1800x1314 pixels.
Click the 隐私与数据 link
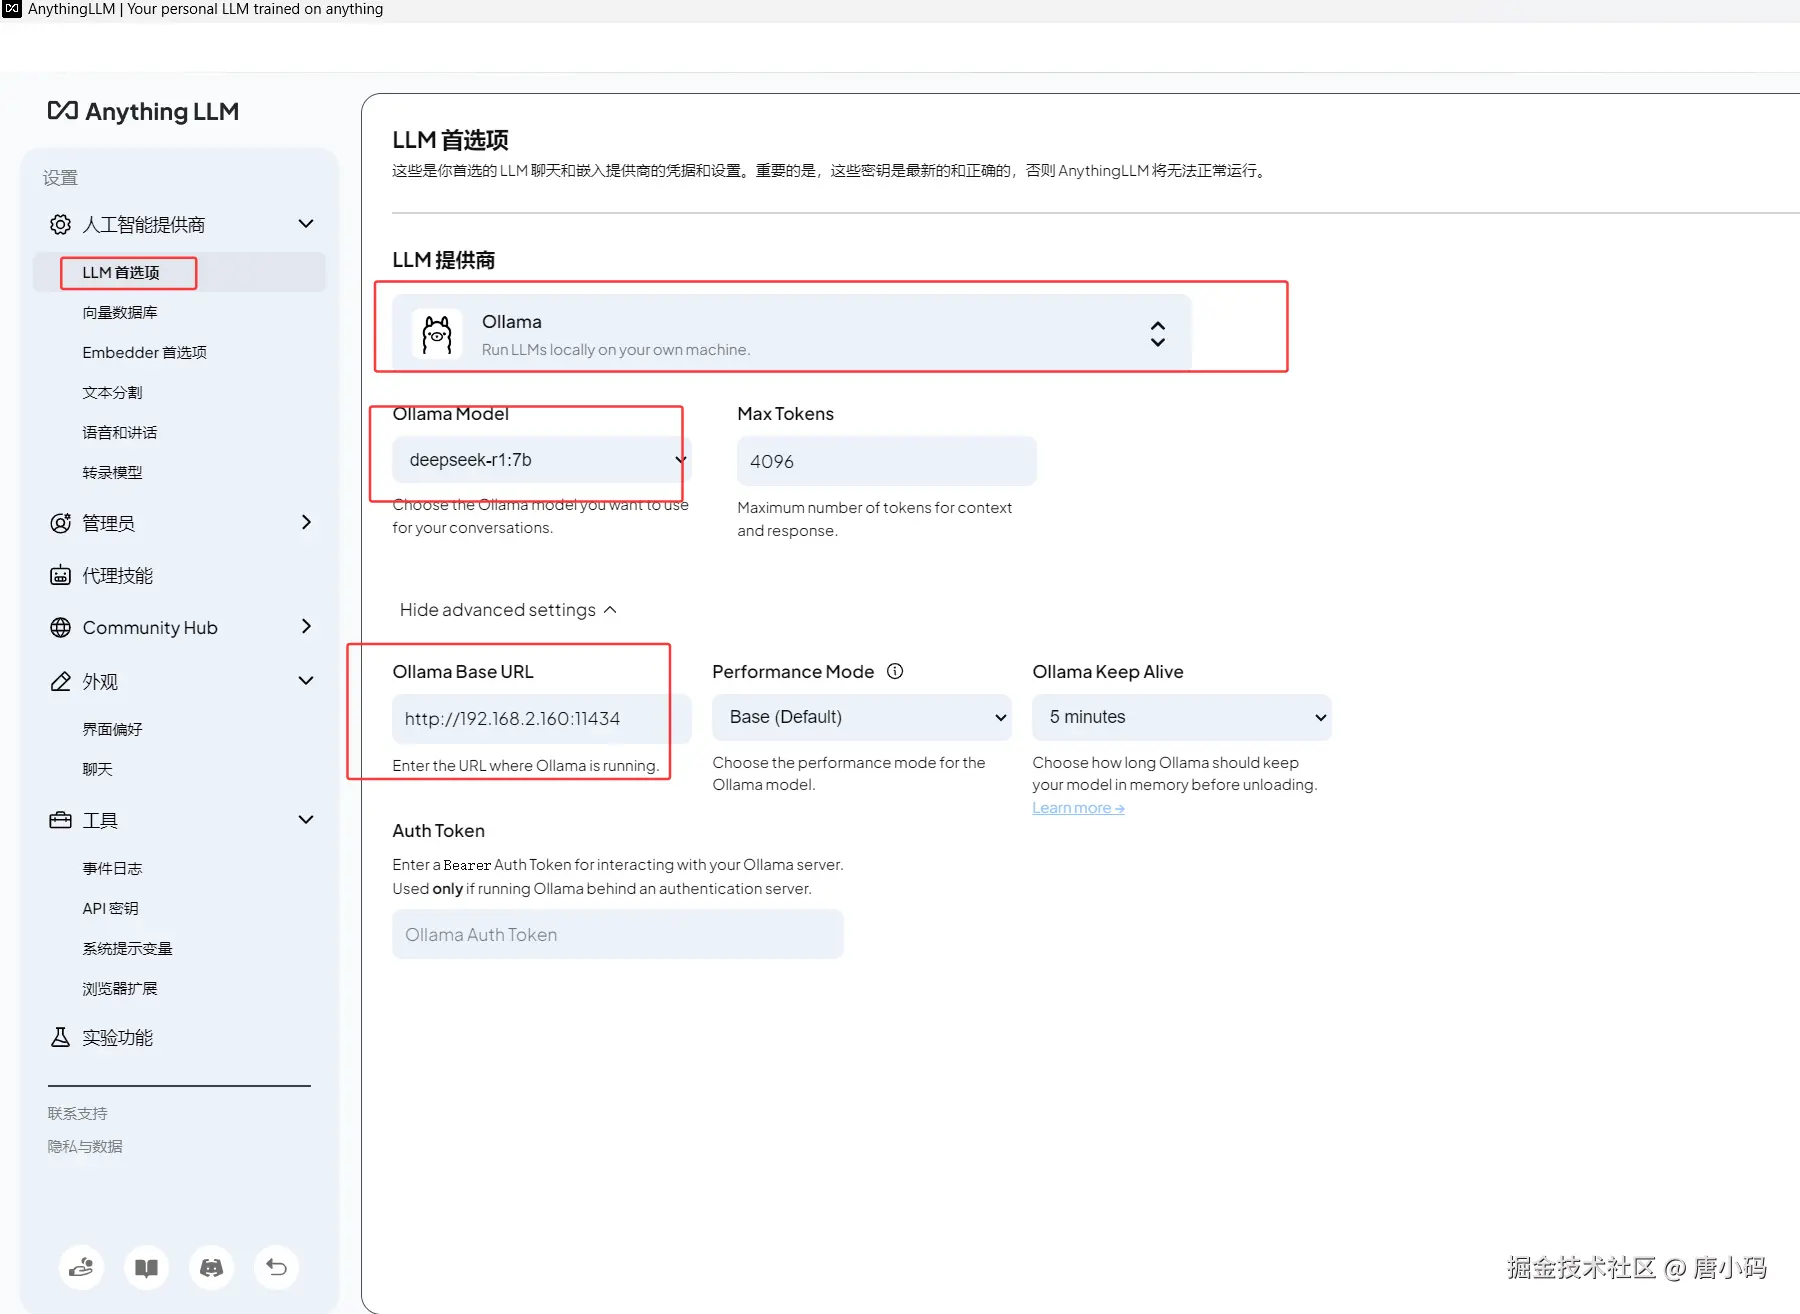click(85, 1147)
